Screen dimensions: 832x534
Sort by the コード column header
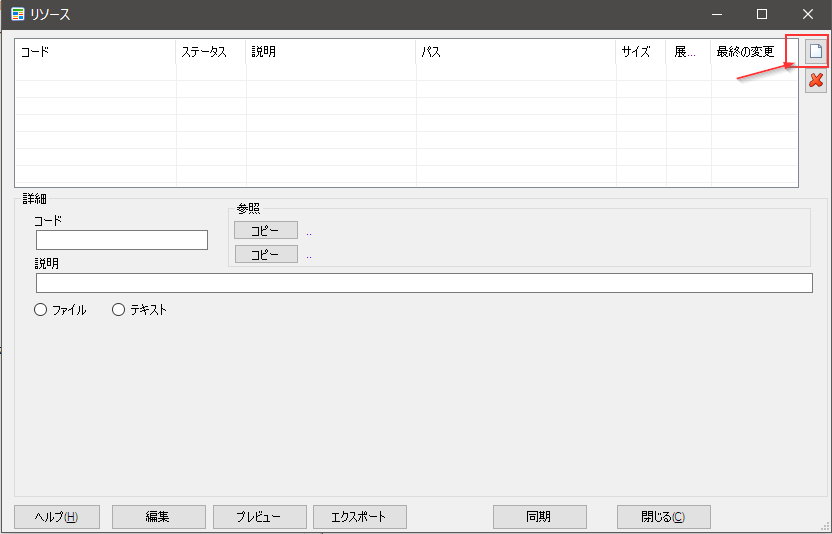(96, 52)
